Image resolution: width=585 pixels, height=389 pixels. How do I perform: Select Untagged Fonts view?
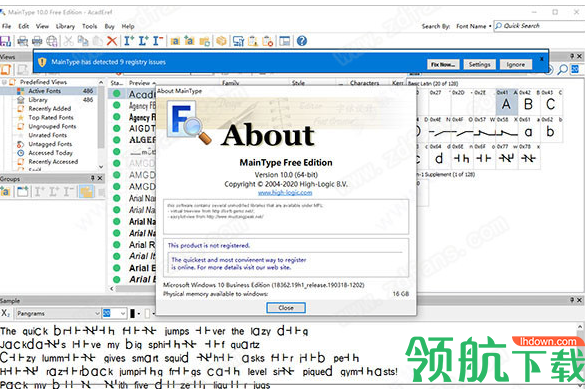(x=50, y=144)
